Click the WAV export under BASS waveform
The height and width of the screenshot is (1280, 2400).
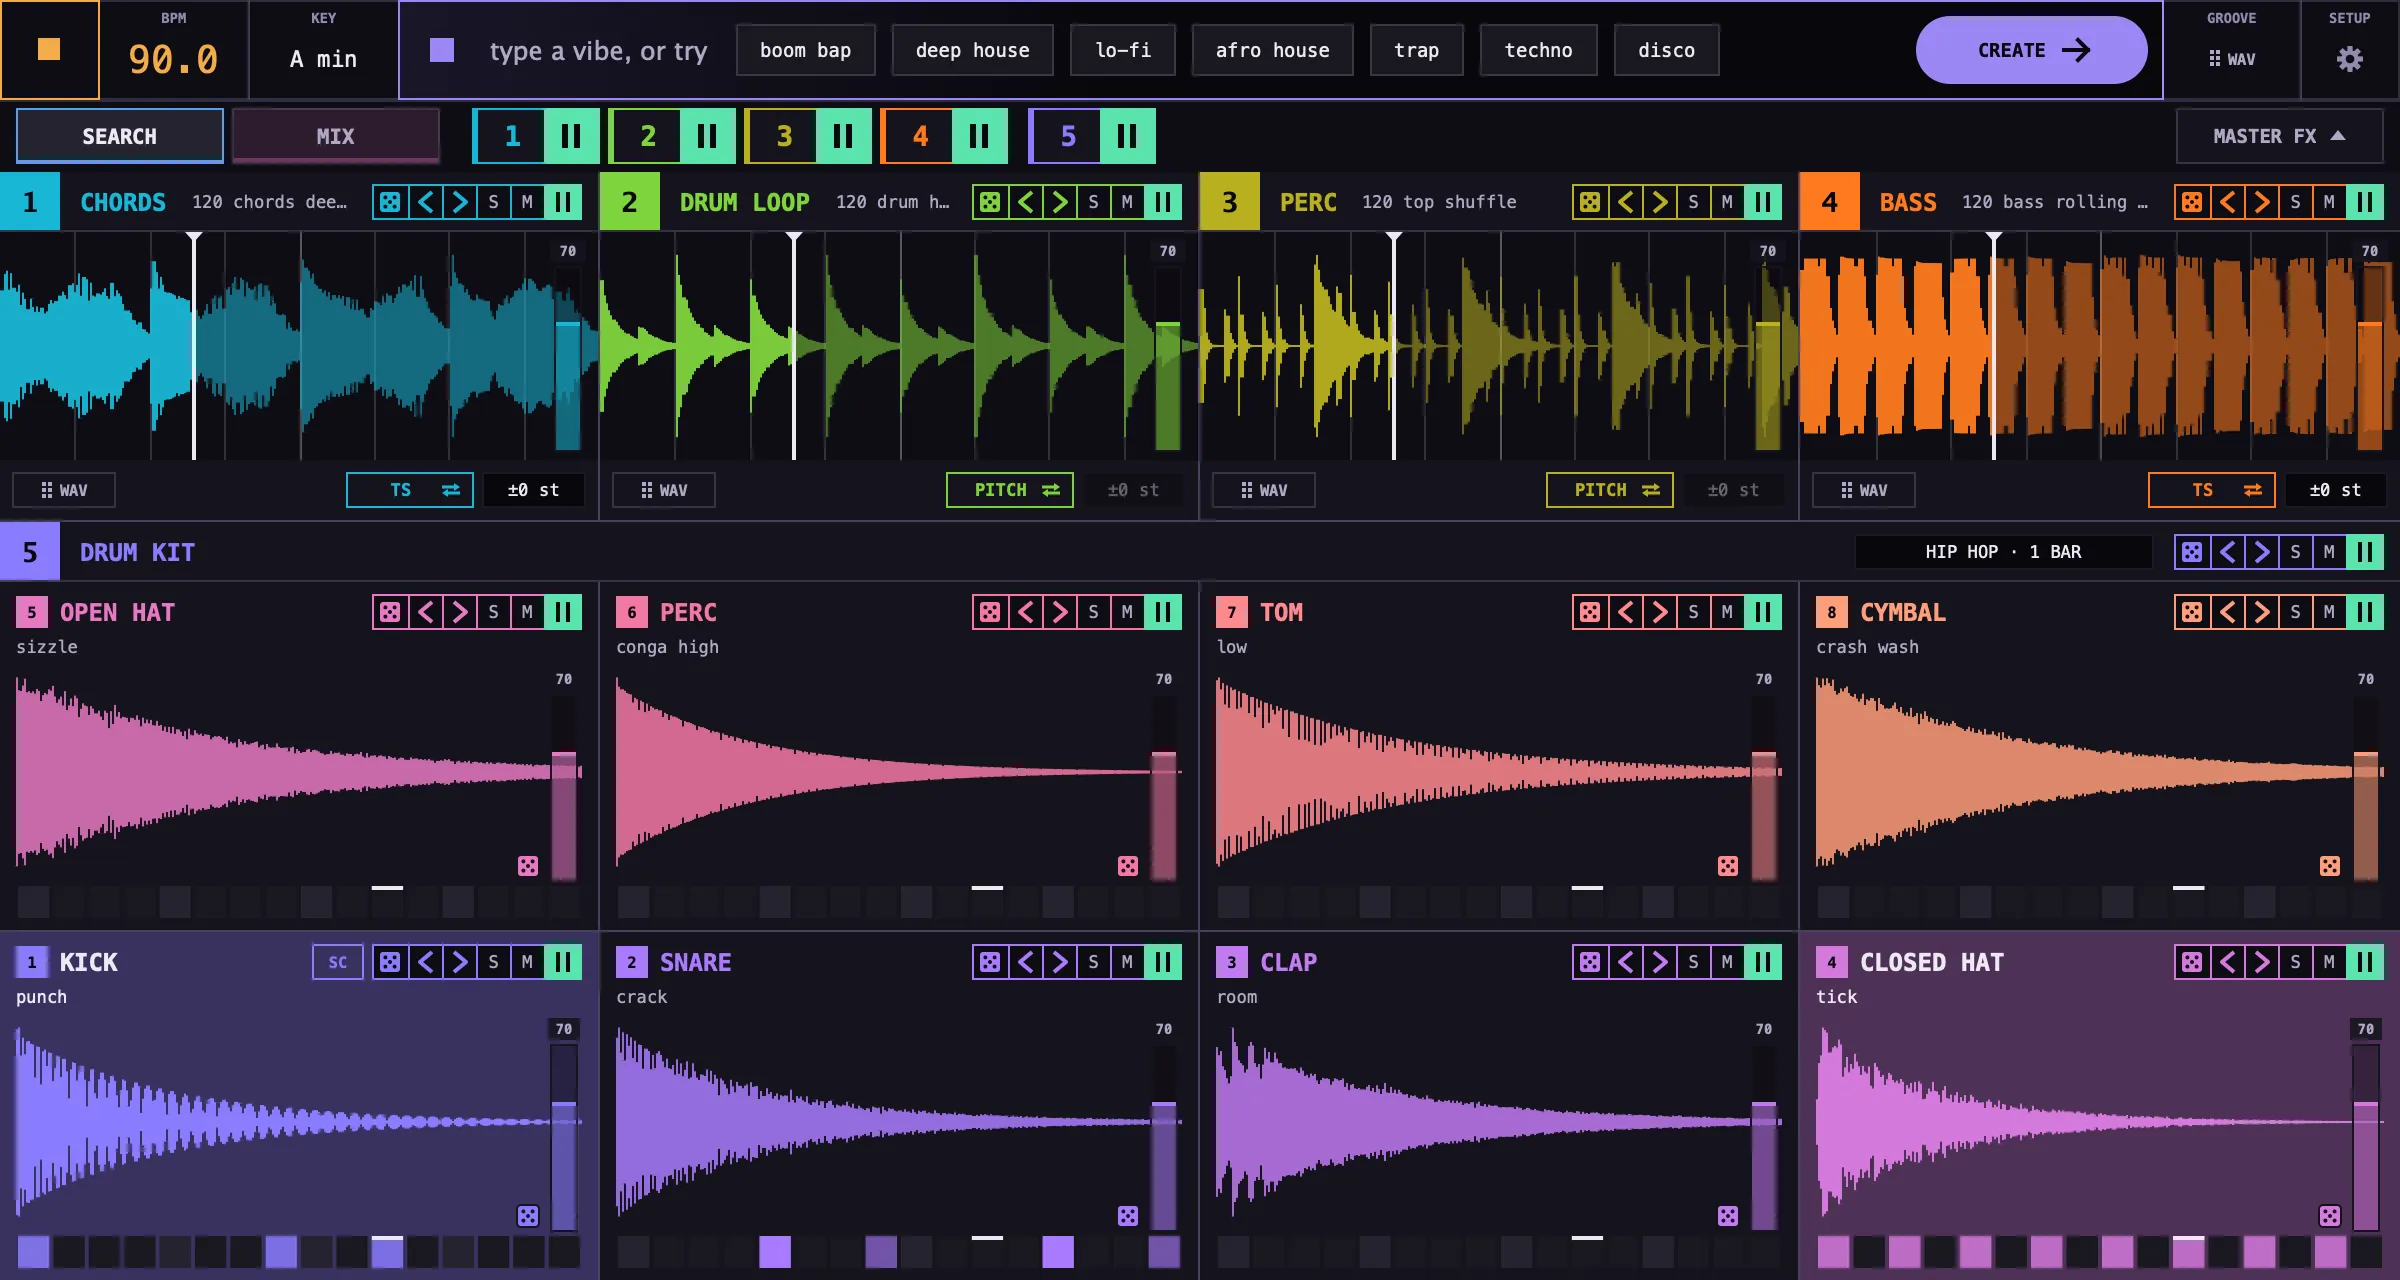tap(1864, 490)
